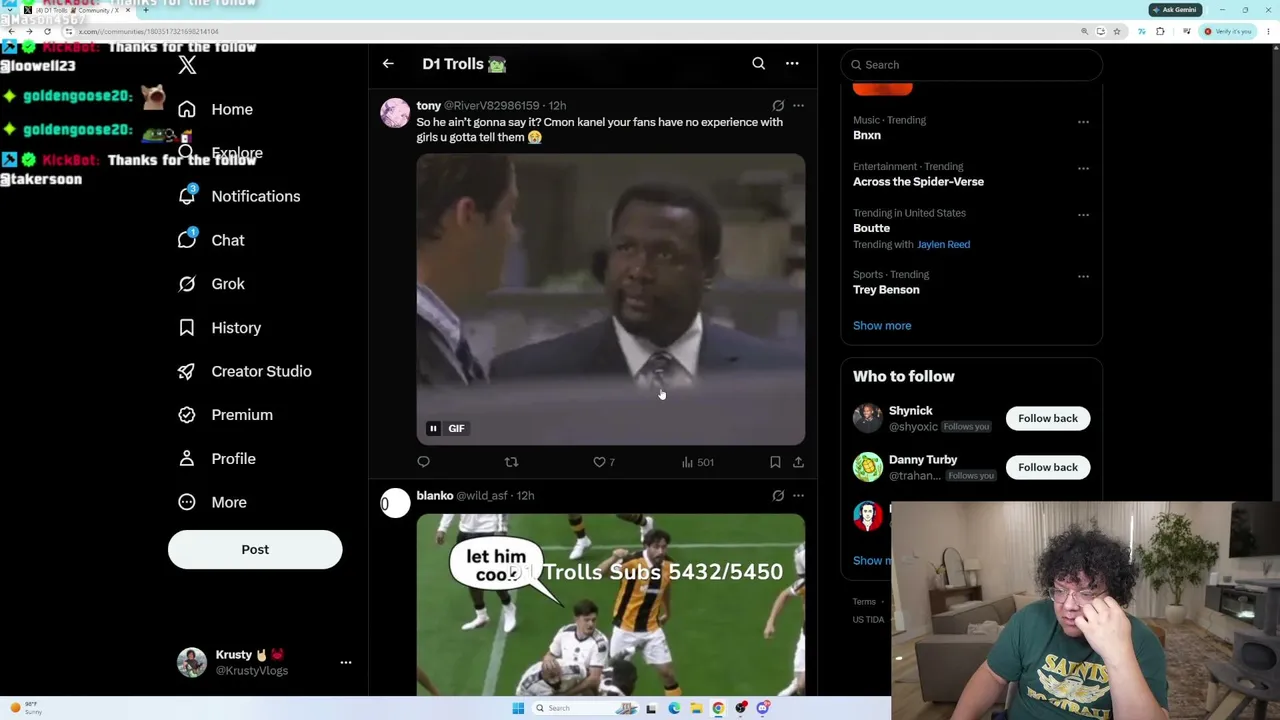Search within the D1 Trolls community
1280x720 pixels.
[x=759, y=64]
